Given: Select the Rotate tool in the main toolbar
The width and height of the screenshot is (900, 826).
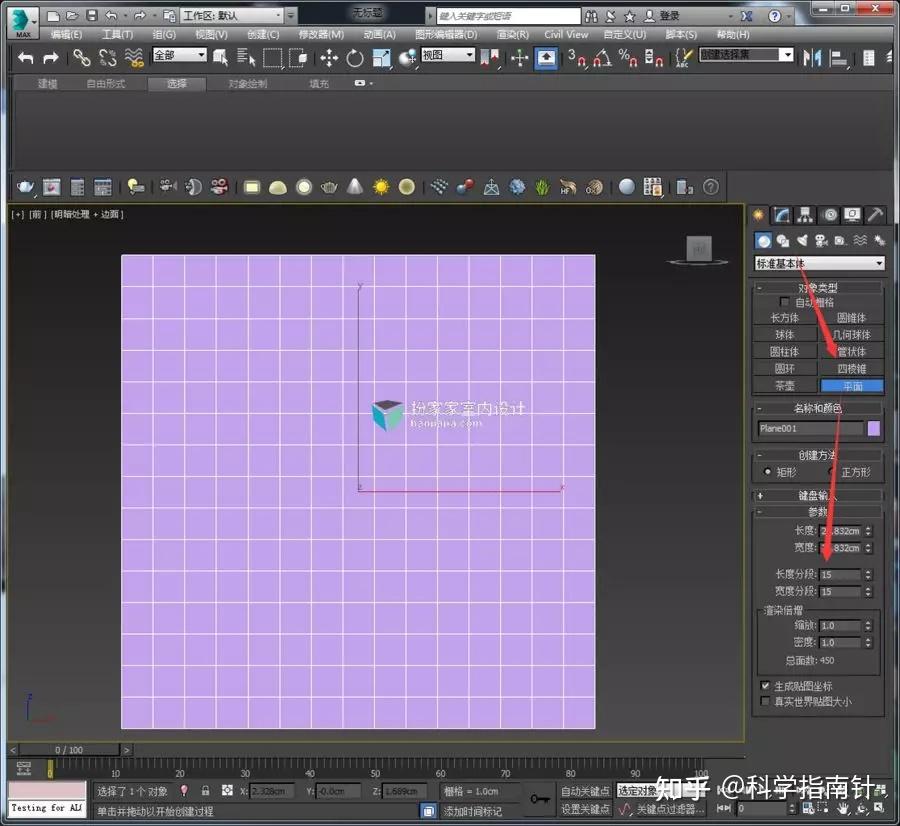Looking at the screenshot, I should click(x=356, y=60).
